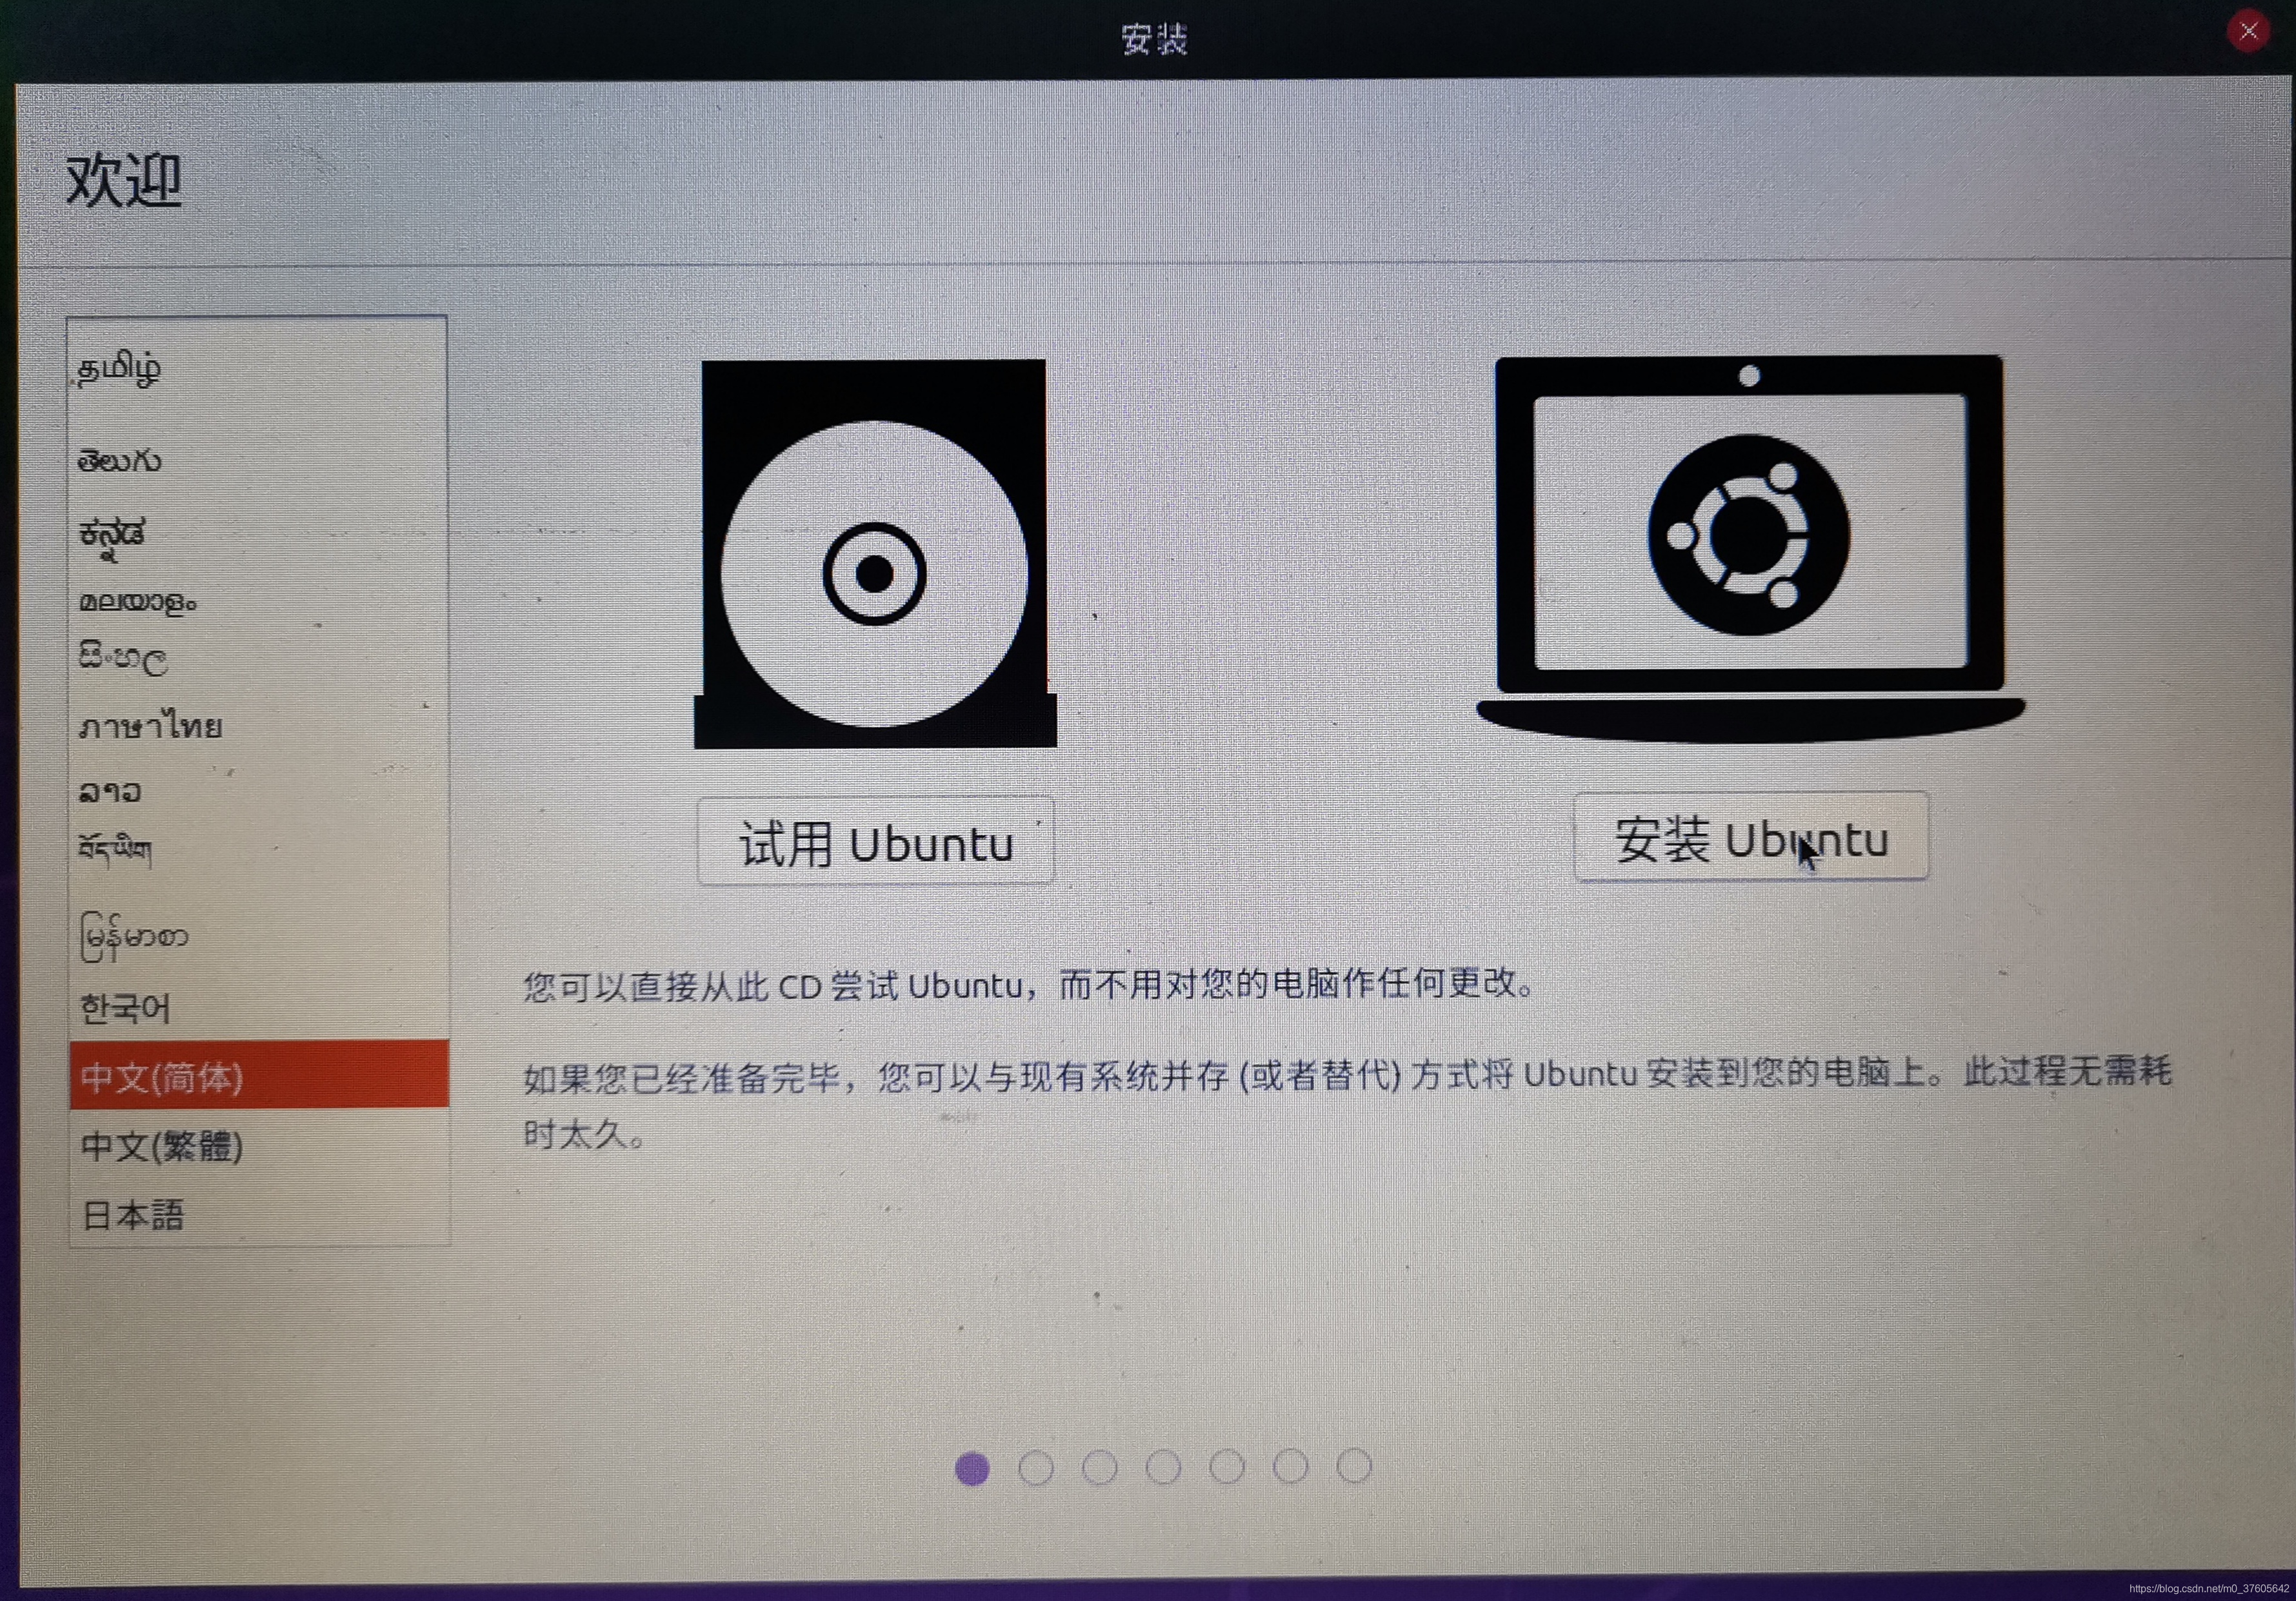
Task: Select සිංහල (Sinhala) in the language list
Action: [x=258, y=658]
